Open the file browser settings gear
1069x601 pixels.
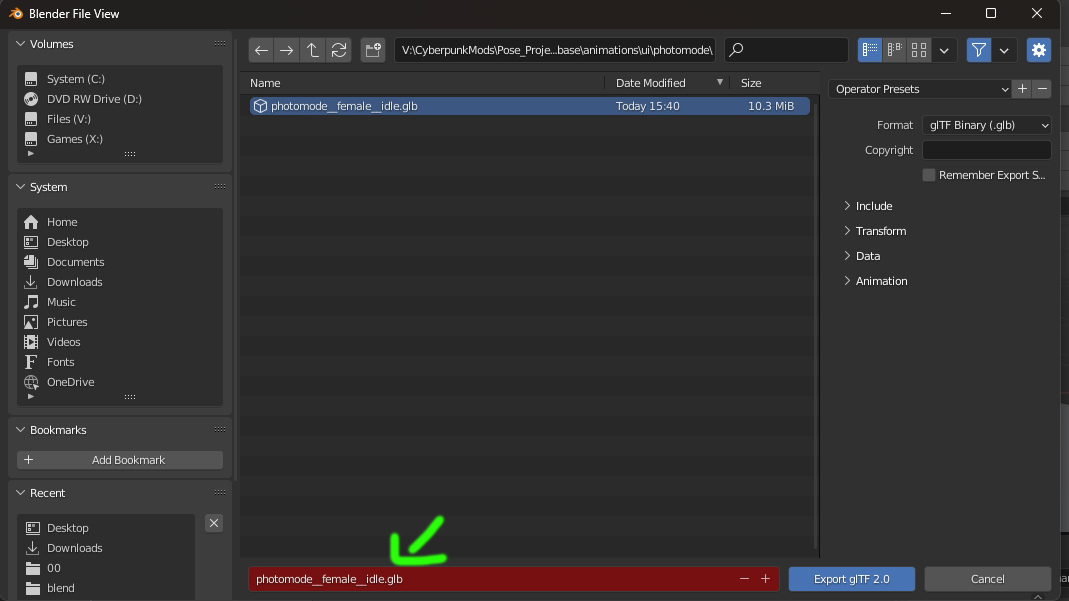[1038, 49]
